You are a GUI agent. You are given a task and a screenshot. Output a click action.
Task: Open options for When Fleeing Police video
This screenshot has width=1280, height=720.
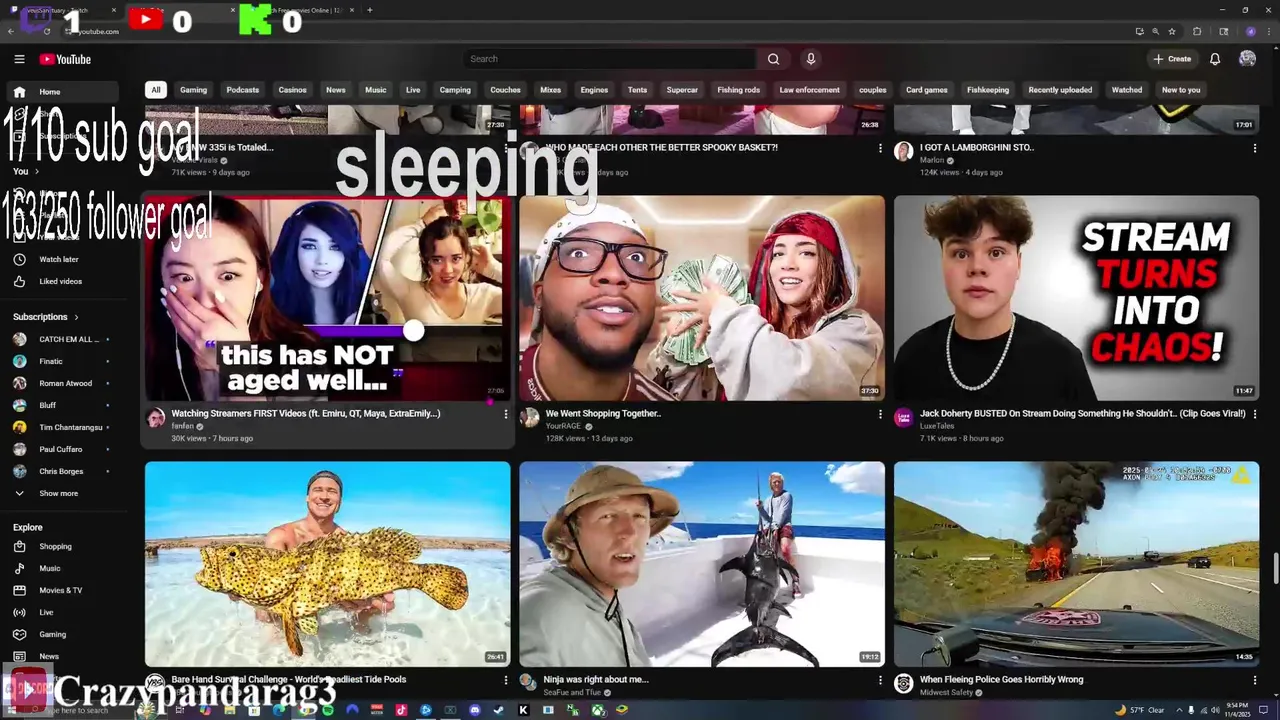1254,680
